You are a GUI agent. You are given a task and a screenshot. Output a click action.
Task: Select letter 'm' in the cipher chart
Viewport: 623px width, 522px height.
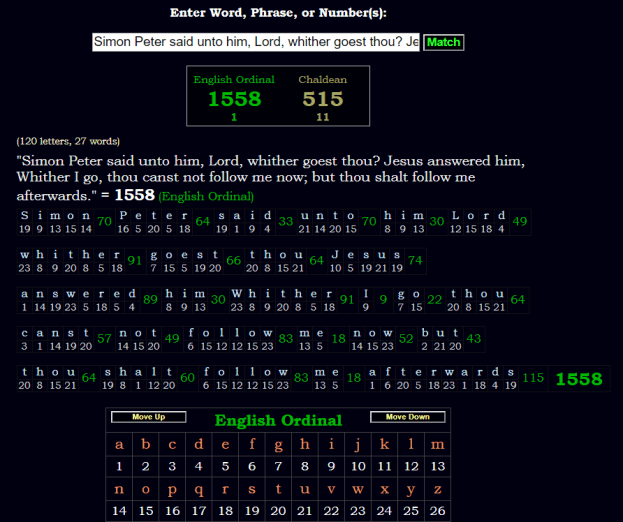point(437,445)
